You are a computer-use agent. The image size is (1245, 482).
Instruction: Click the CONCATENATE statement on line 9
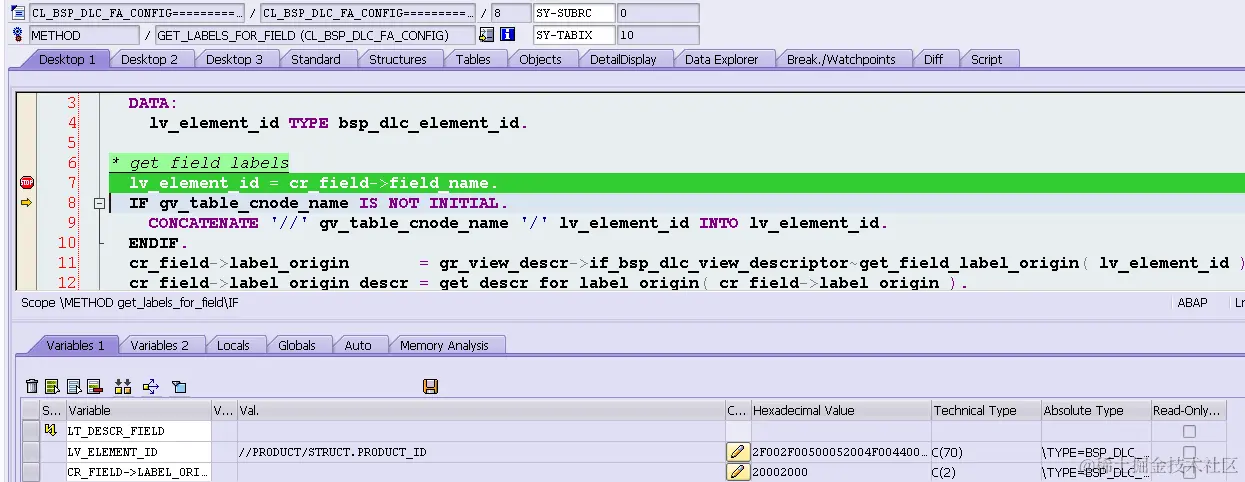518,223
